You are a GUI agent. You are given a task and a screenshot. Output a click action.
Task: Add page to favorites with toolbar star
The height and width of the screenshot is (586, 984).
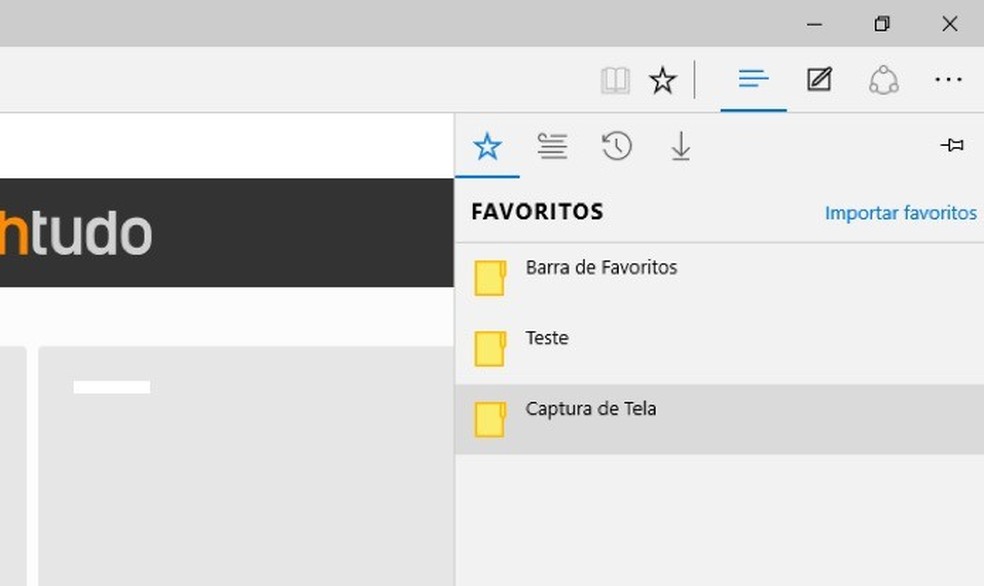663,80
